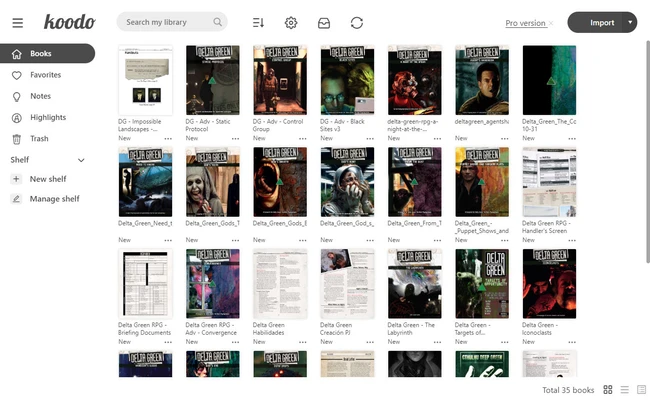Open DG - Adv - Control Group cover

(x=280, y=80)
